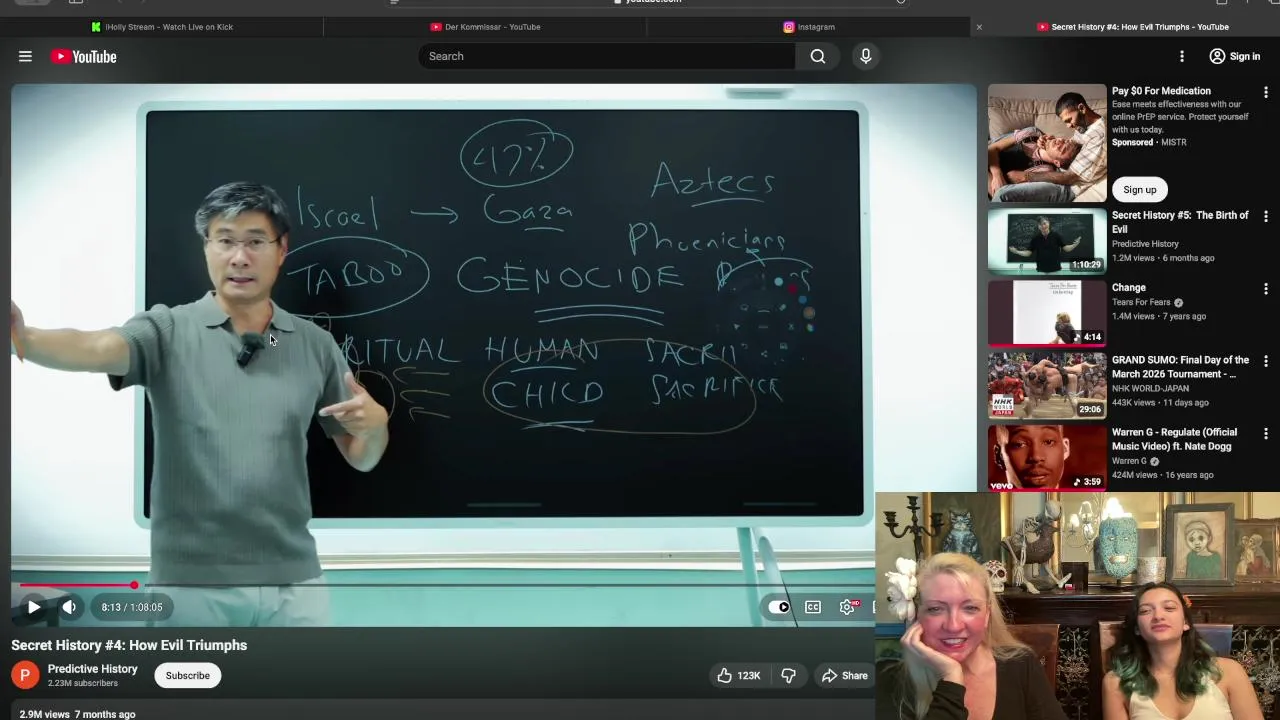Click the progress bar scrubber dot
1280x720 pixels.
pyautogui.click(x=134, y=585)
